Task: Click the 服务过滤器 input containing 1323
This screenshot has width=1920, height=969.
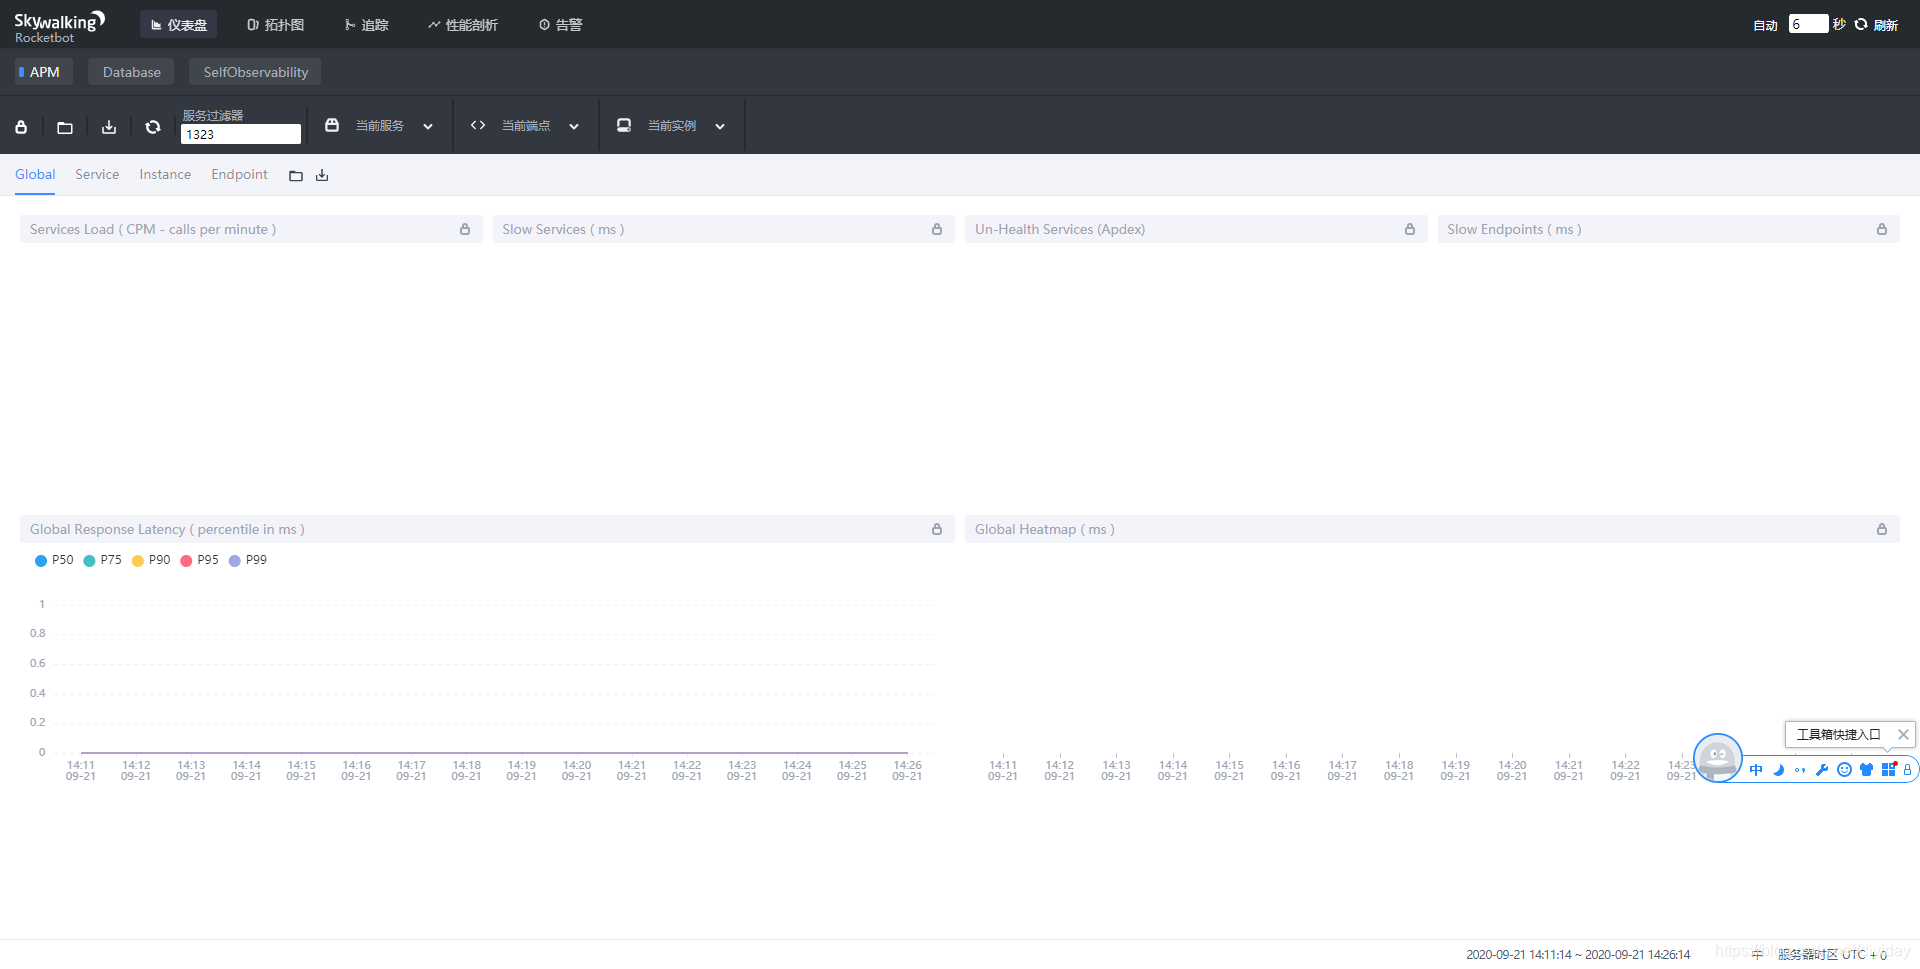Action: (241, 134)
